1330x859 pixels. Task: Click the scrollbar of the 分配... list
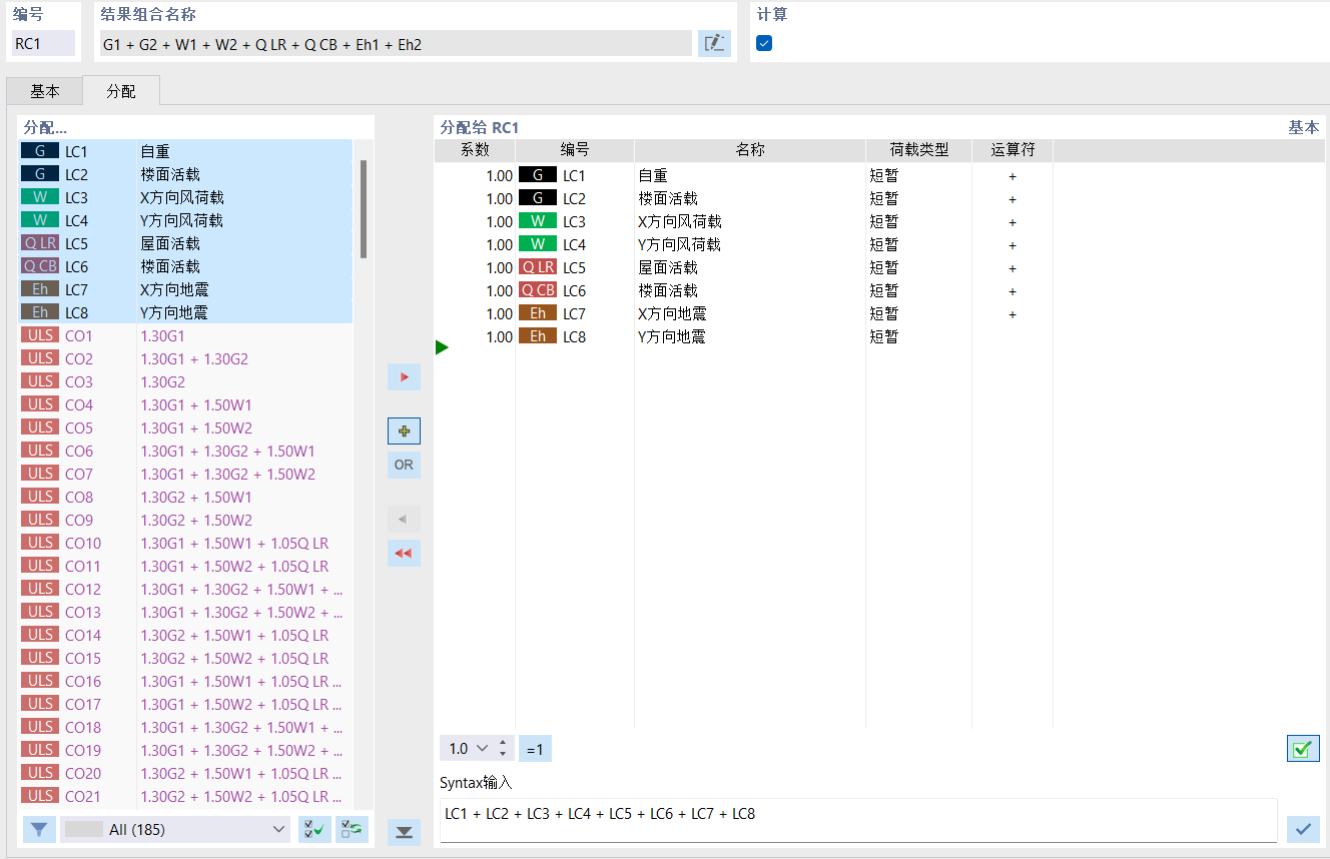(363, 208)
